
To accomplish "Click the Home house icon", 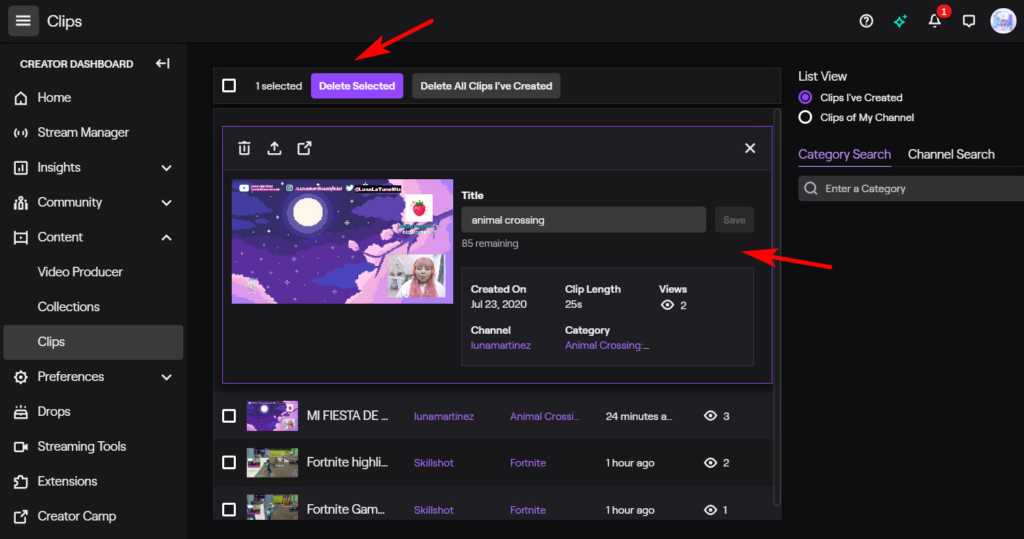I will pos(21,98).
